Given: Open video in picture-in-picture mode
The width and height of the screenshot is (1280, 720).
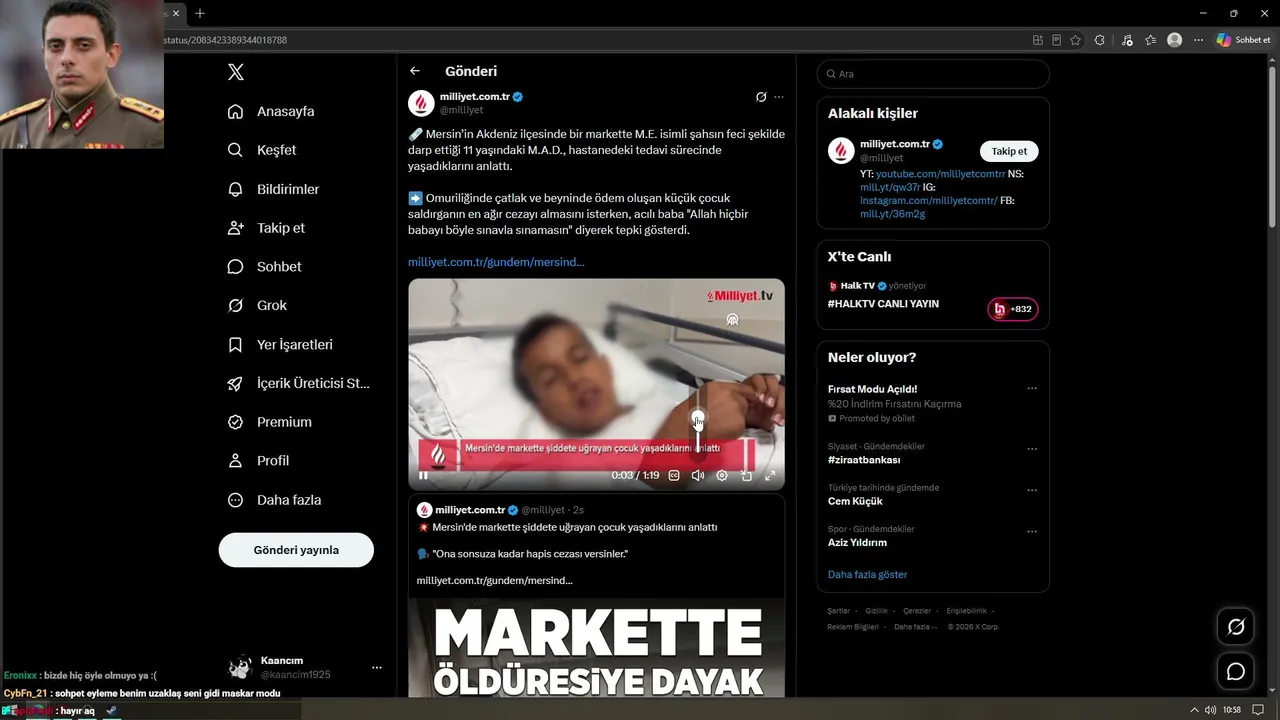Looking at the screenshot, I should [746, 476].
